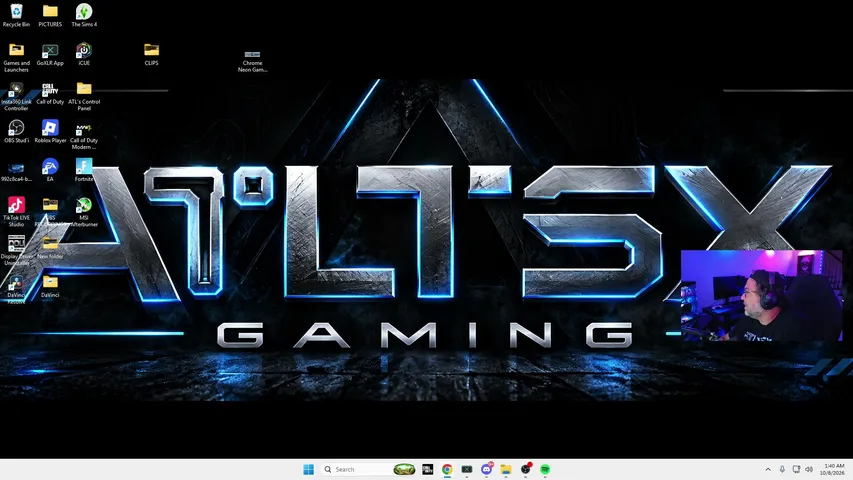Screen dimensions: 853x480
Task: Open the Windows Start menu
Action: 308,469
